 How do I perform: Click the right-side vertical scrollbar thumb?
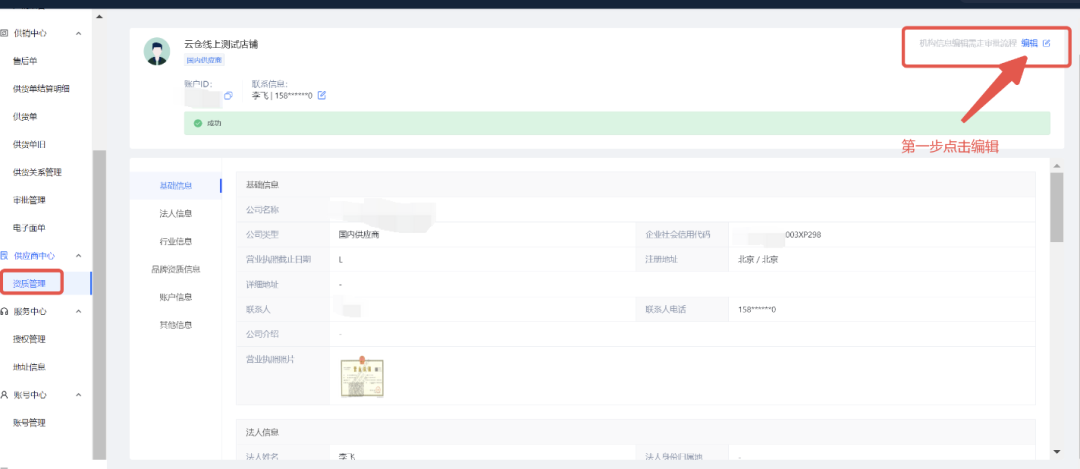click(x=1057, y=206)
